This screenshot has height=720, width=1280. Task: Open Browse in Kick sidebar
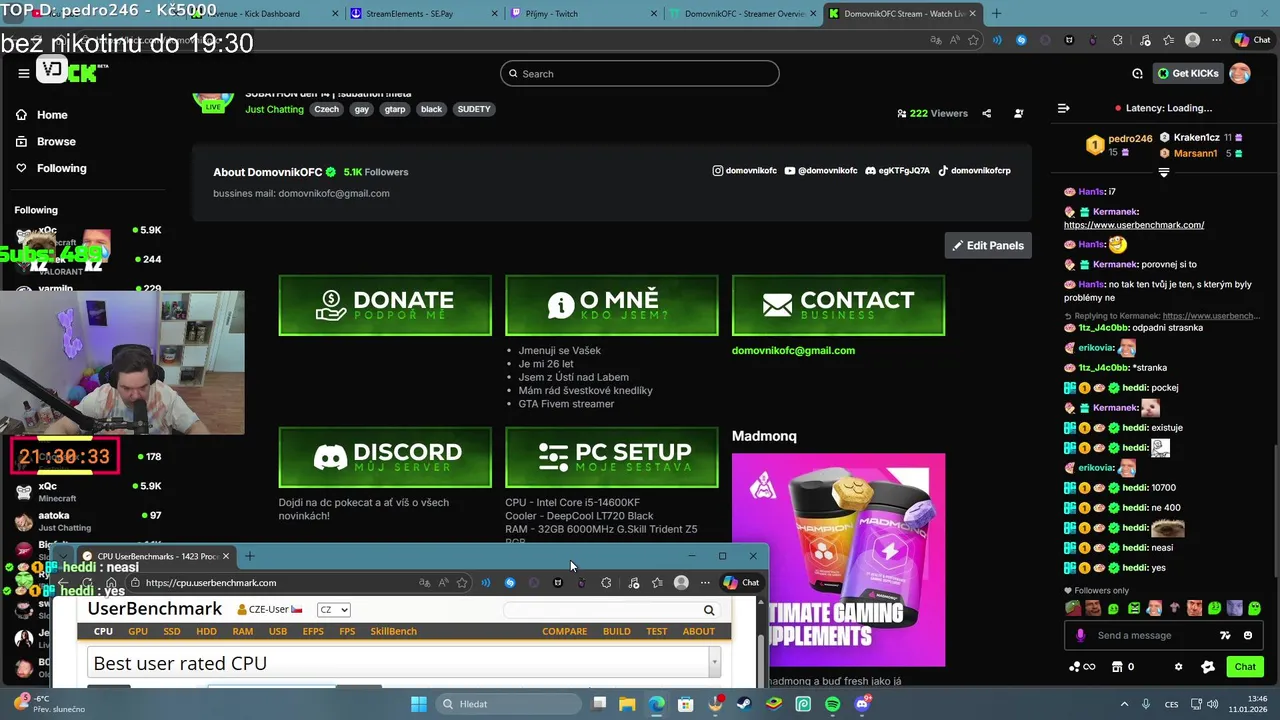(45, 142)
